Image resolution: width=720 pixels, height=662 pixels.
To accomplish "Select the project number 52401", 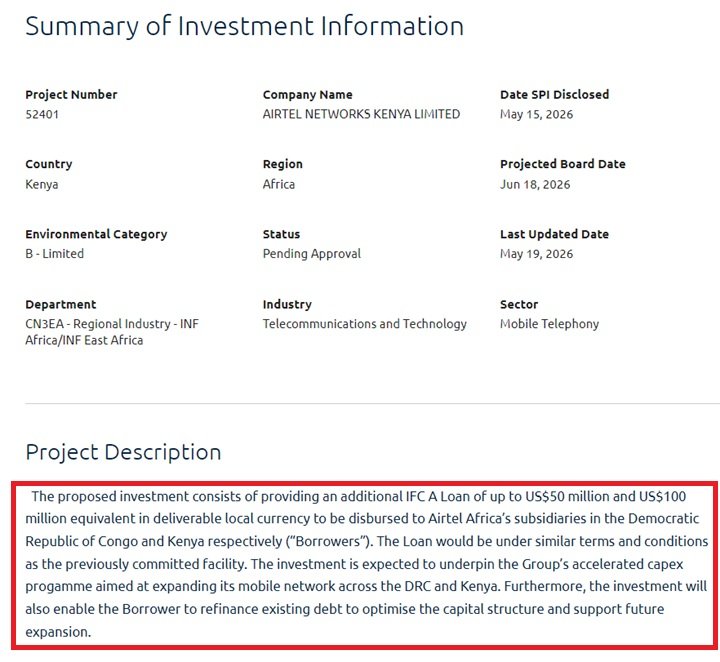I will (42, 114).
